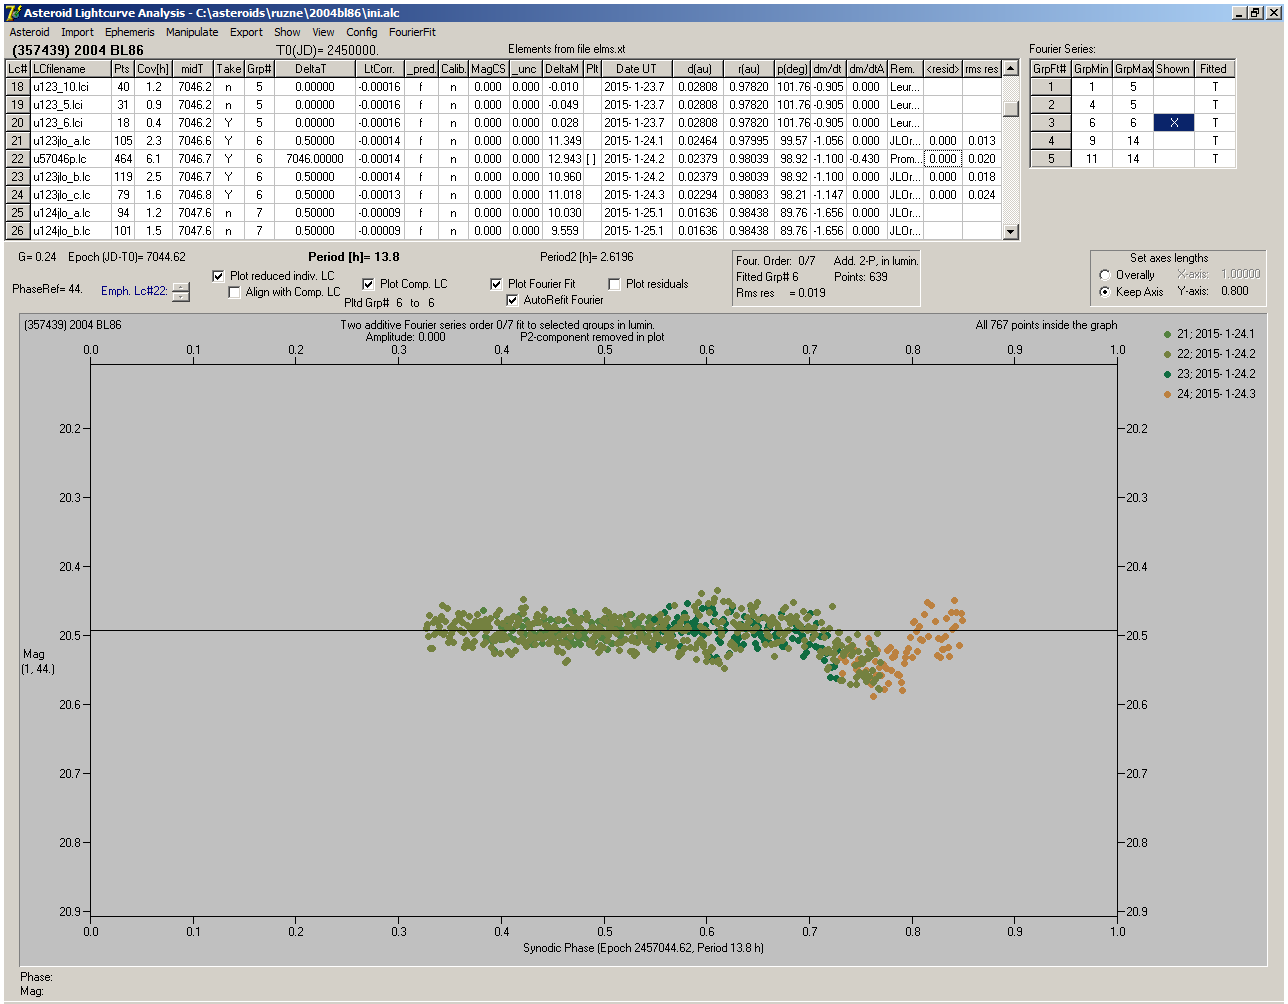Click the lightcurve table scrollbar thumb

pos(1011,109)
